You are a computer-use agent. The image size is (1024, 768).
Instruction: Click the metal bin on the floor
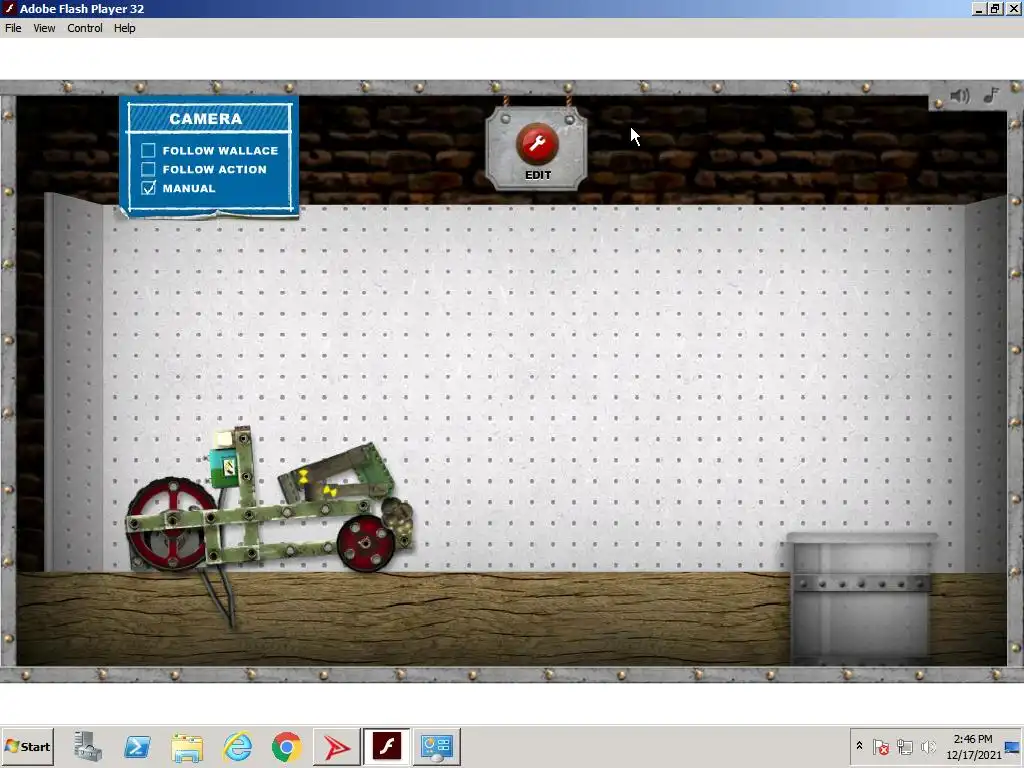[861, 598]
